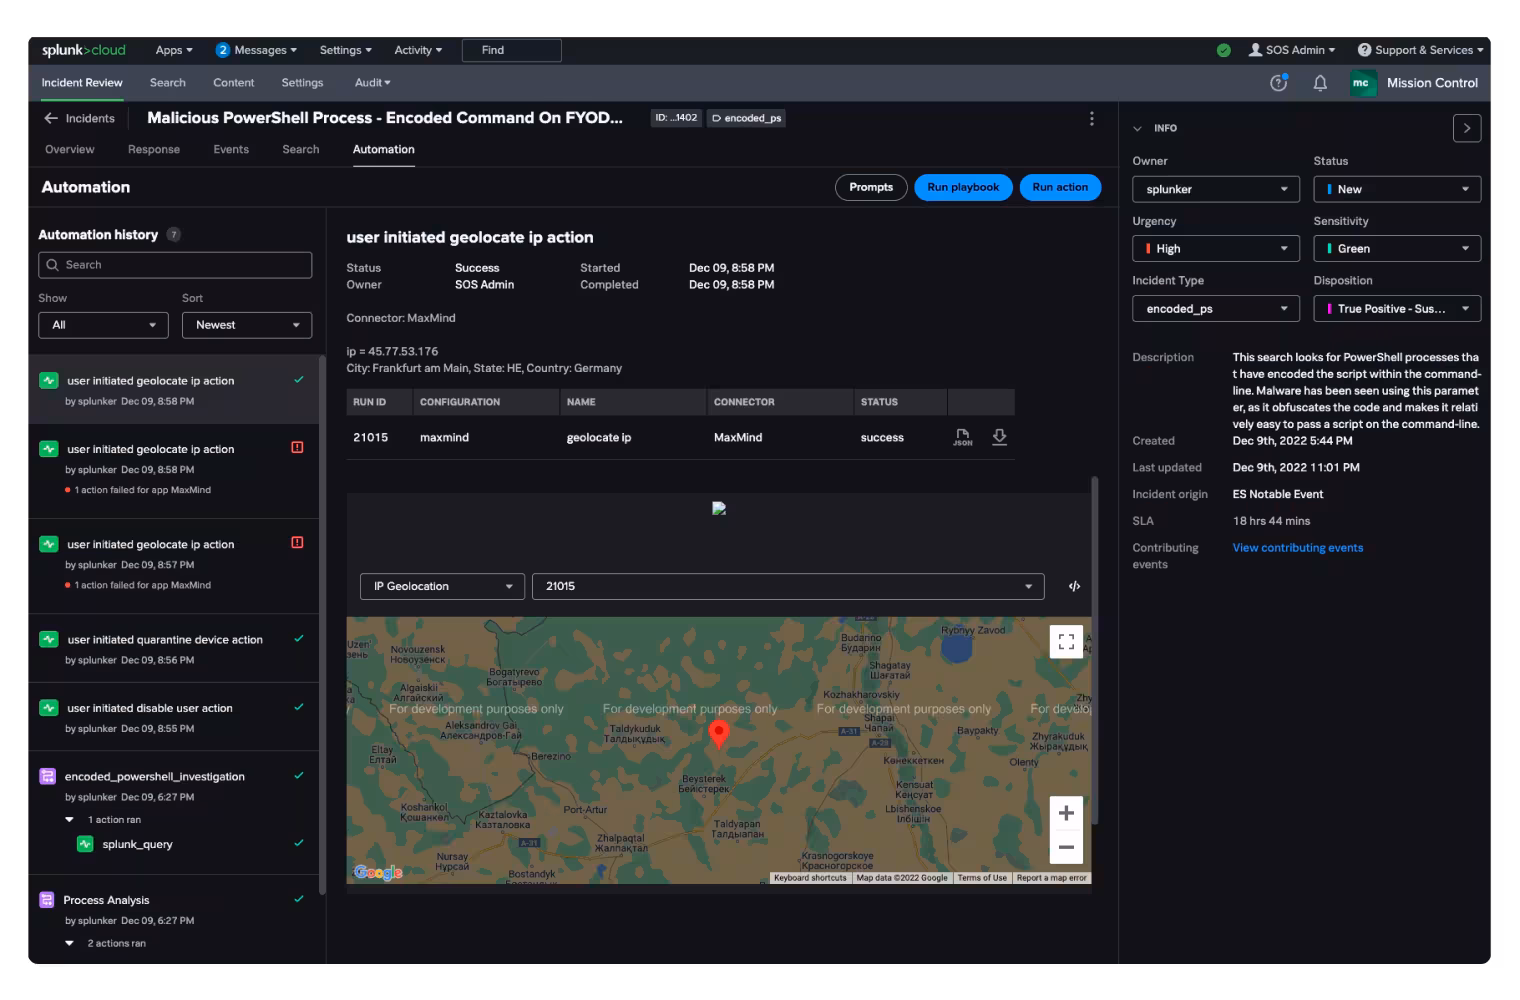Download results for run 21015
The width and height of the screenshot is (1520, 1000).
(x=999, y=437)
